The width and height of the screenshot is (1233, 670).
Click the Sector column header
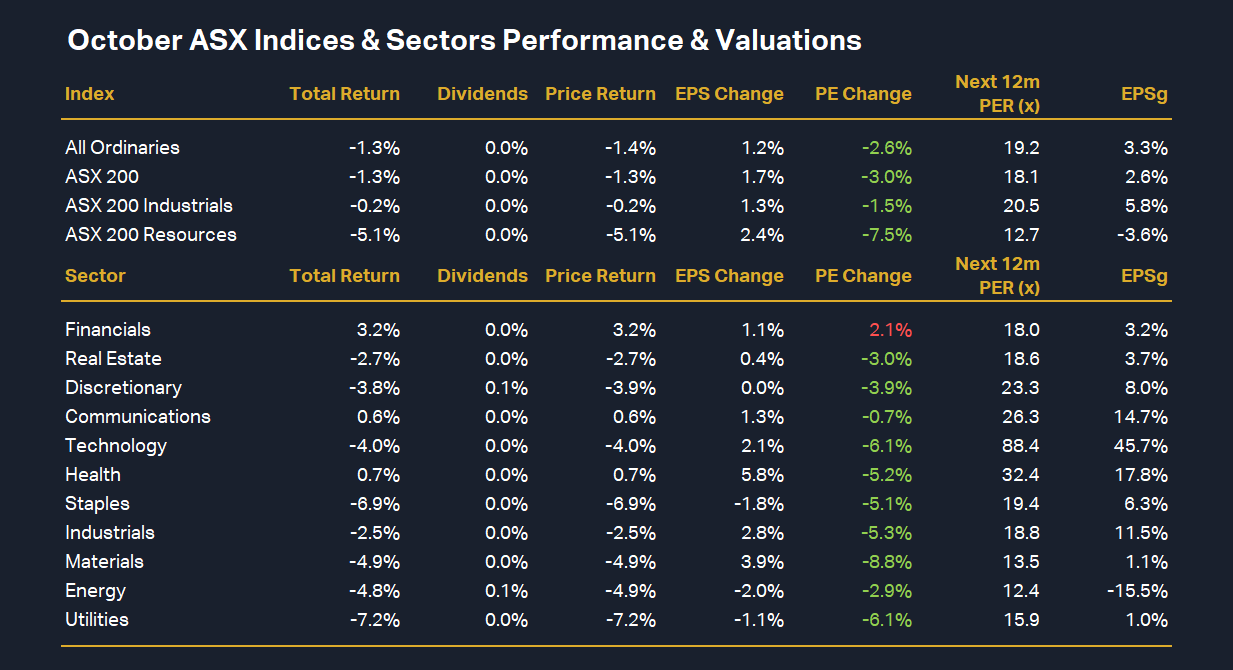[x=95, y=276]
